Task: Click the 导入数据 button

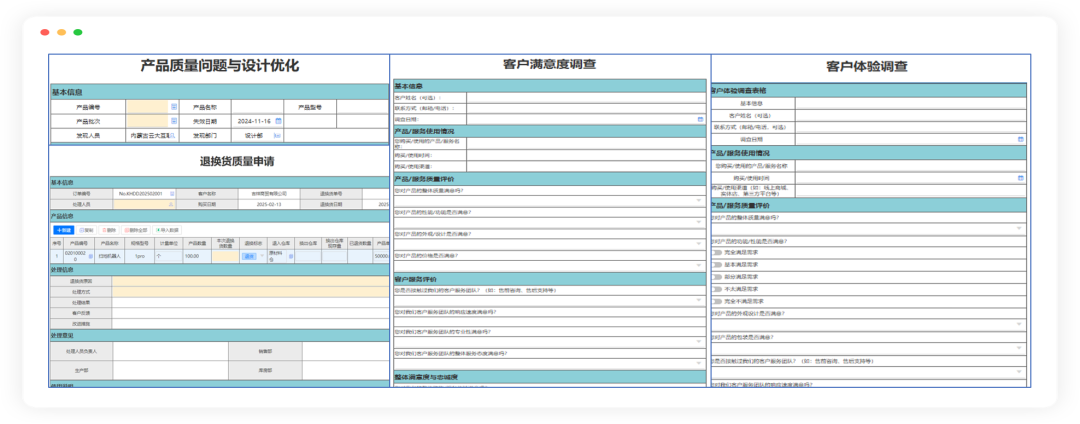Action: pos(168,230)
